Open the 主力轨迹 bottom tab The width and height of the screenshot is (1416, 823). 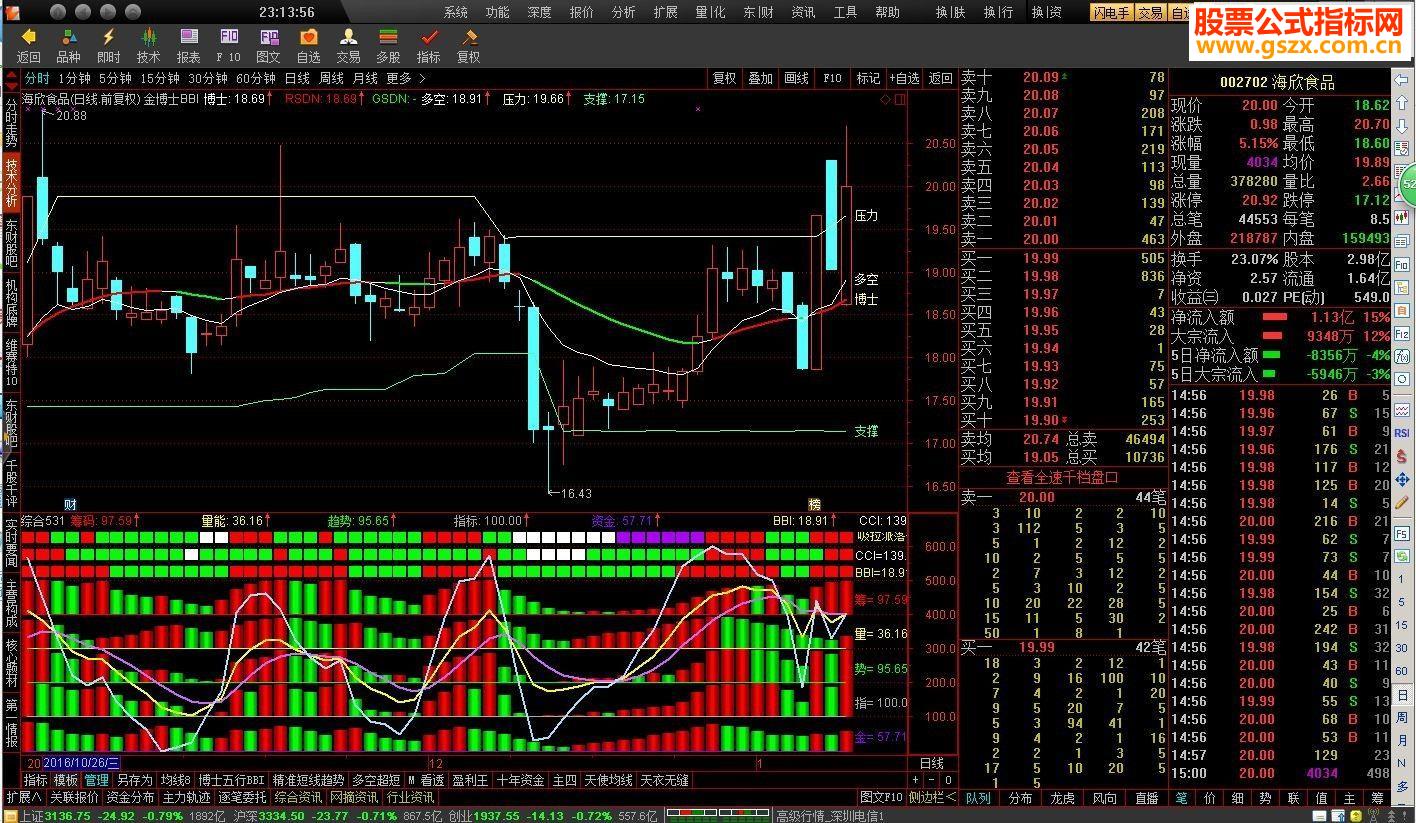tap(187, 797)
